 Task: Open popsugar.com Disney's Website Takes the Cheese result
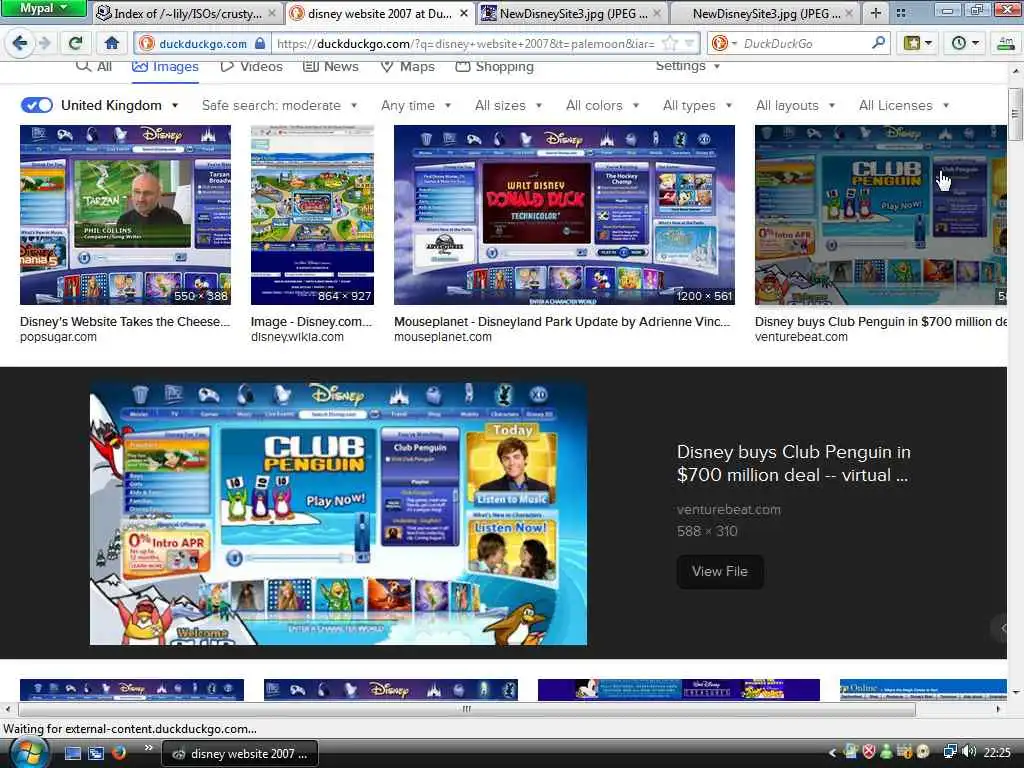pos(125,321)
